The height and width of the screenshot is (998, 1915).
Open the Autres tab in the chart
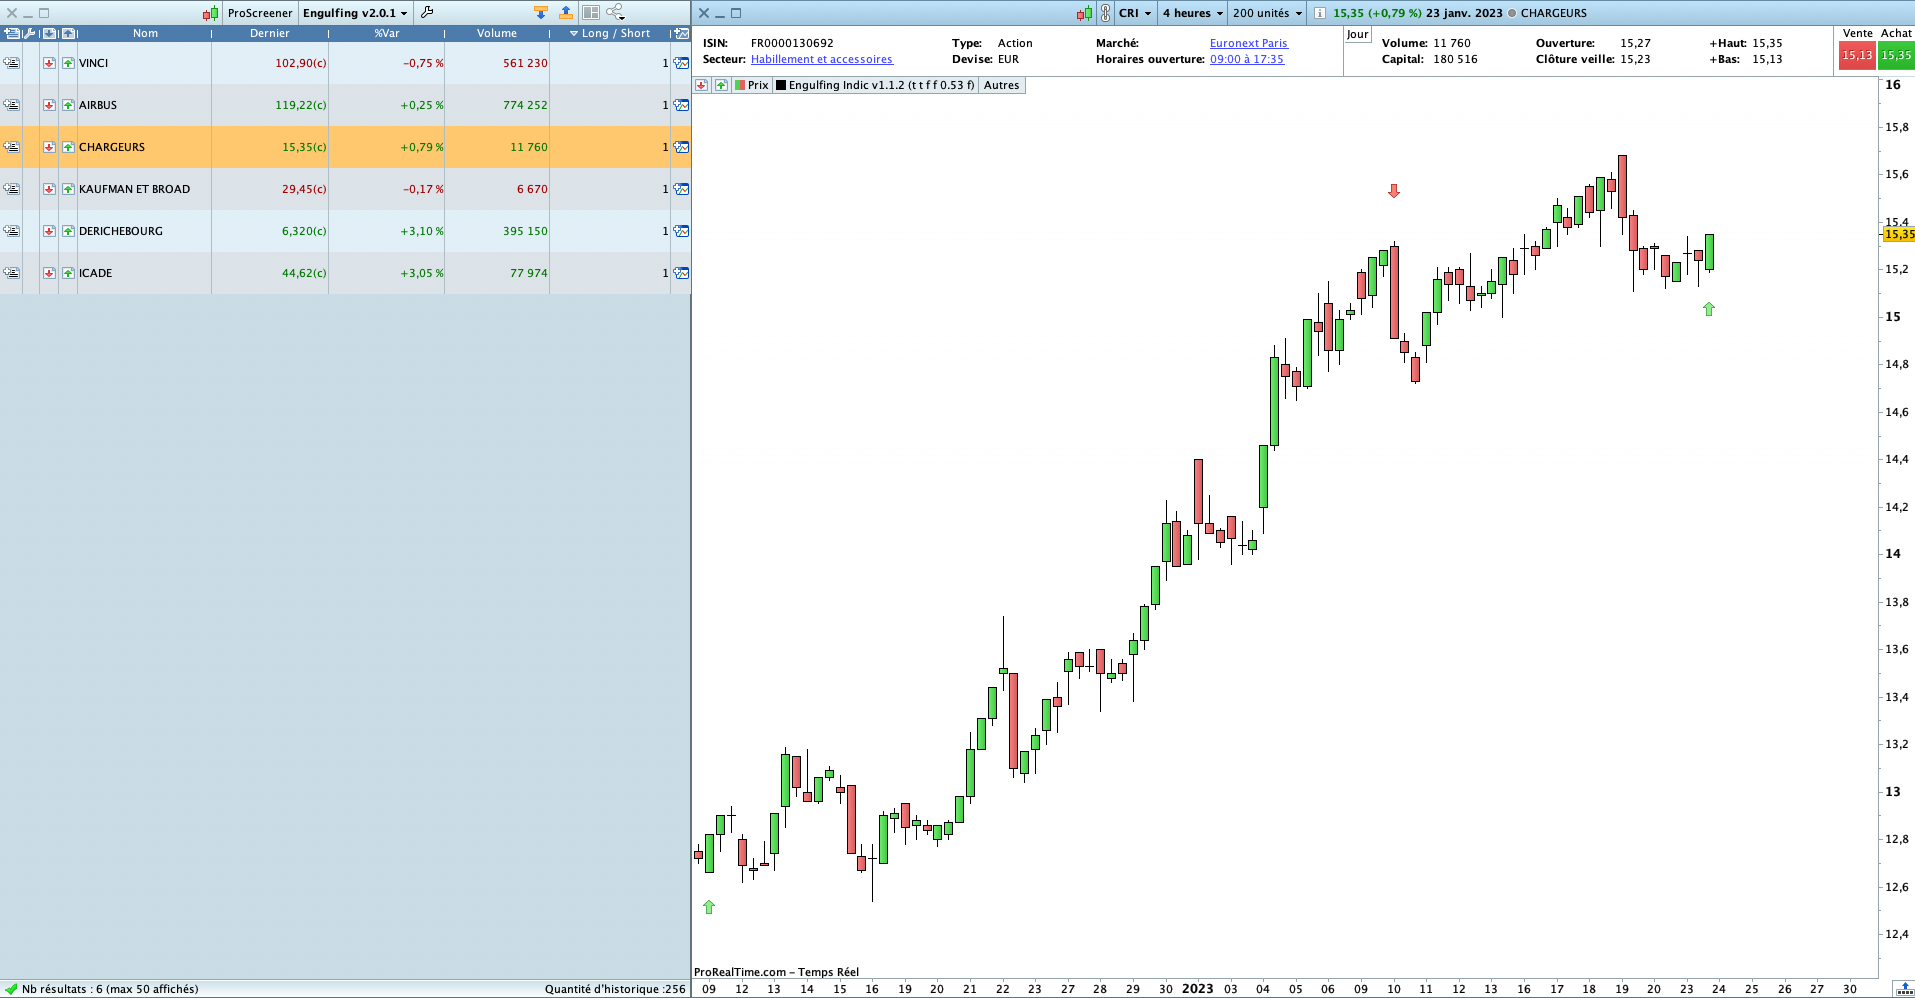click(1001, 85)
